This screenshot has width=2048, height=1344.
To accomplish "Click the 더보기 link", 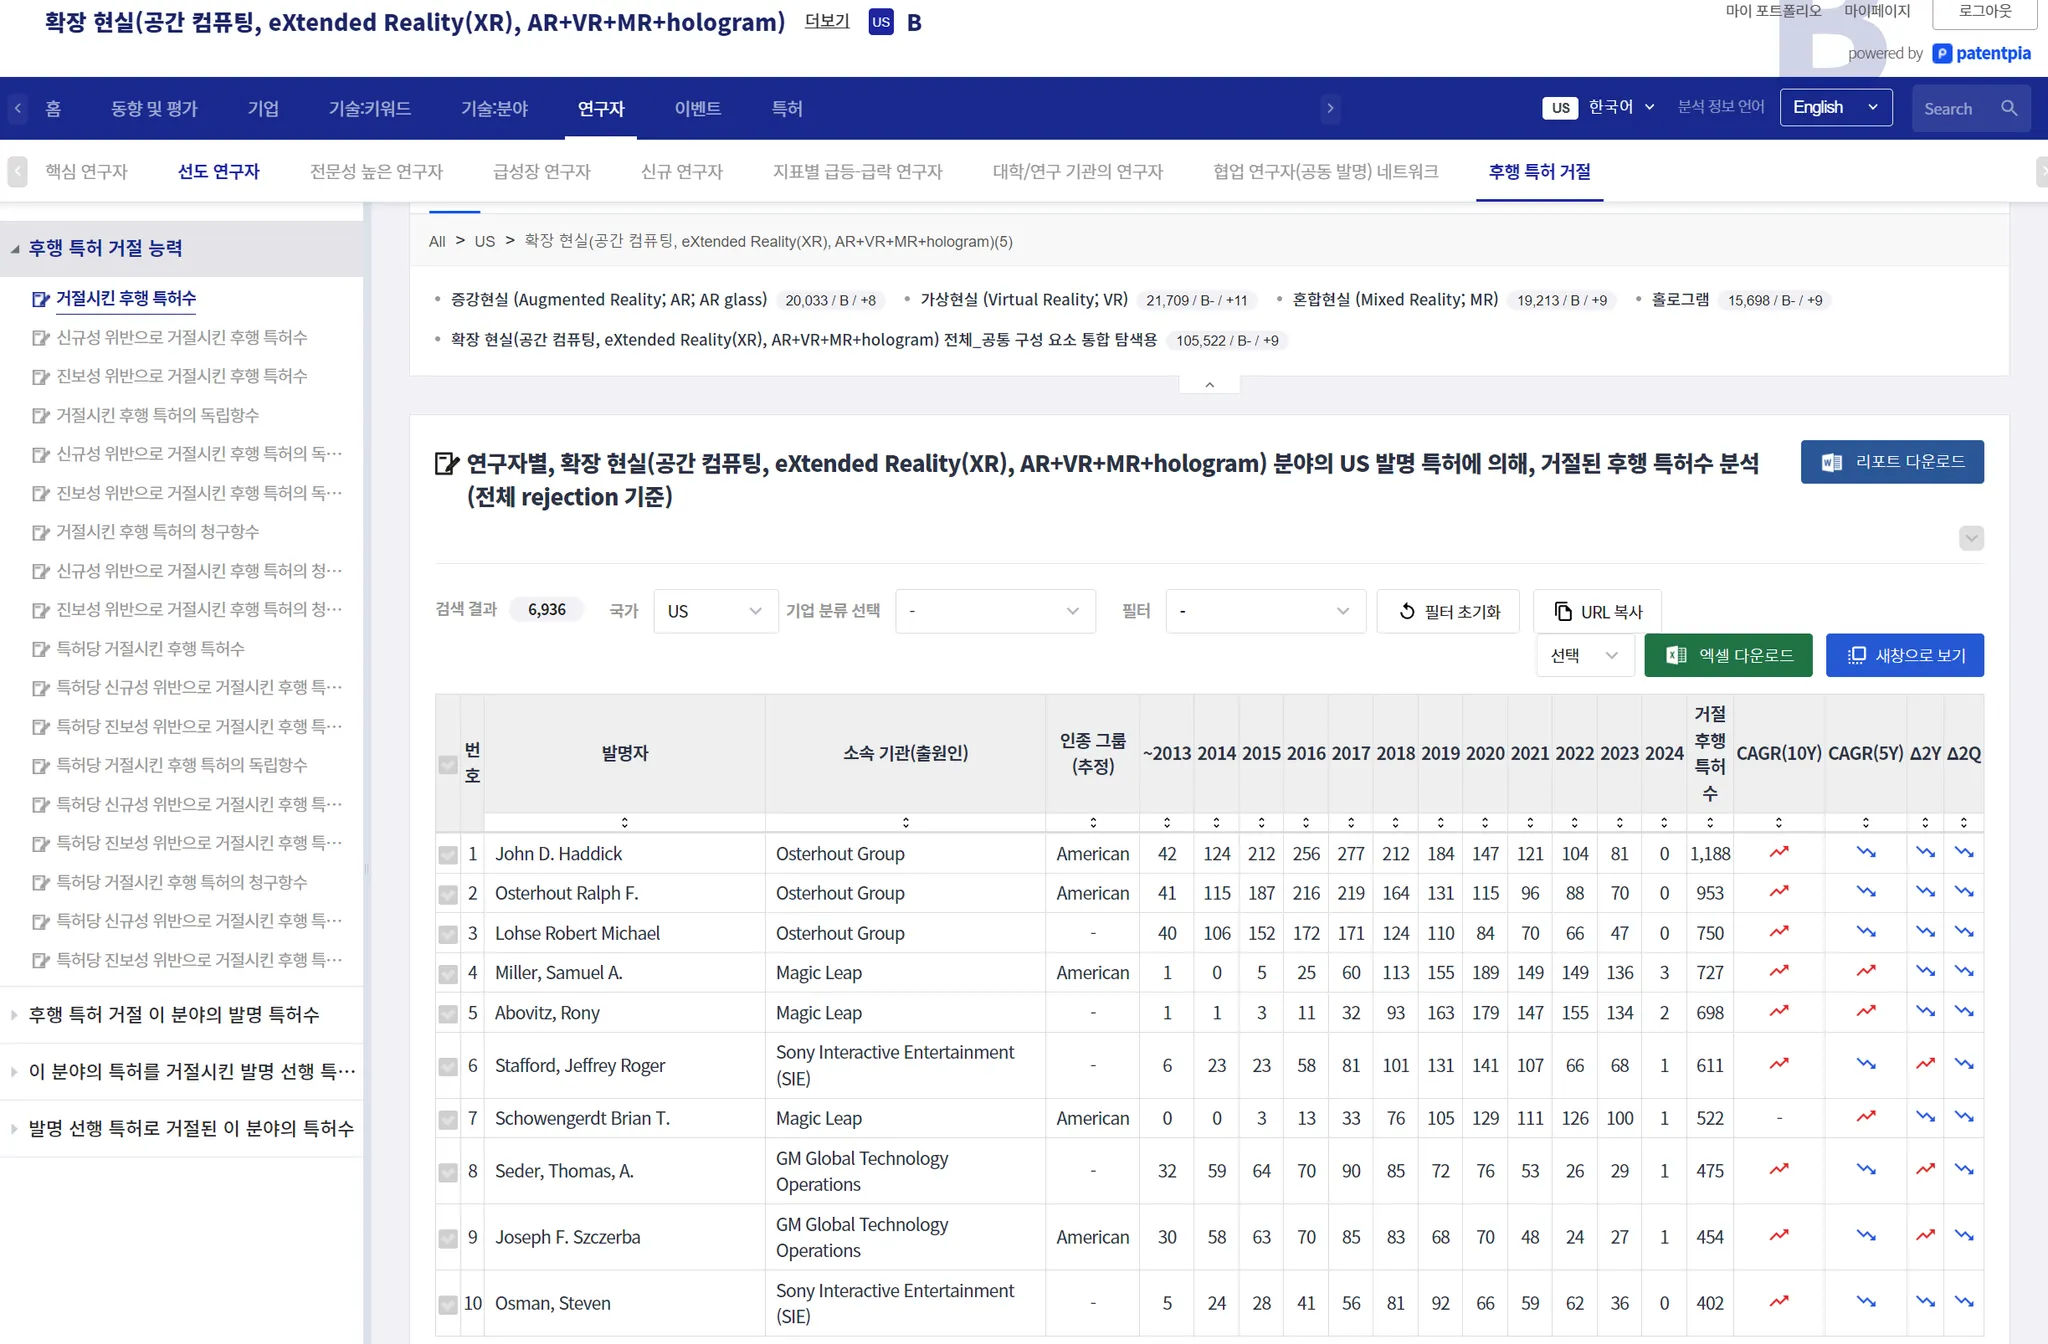I will [826, 21].
